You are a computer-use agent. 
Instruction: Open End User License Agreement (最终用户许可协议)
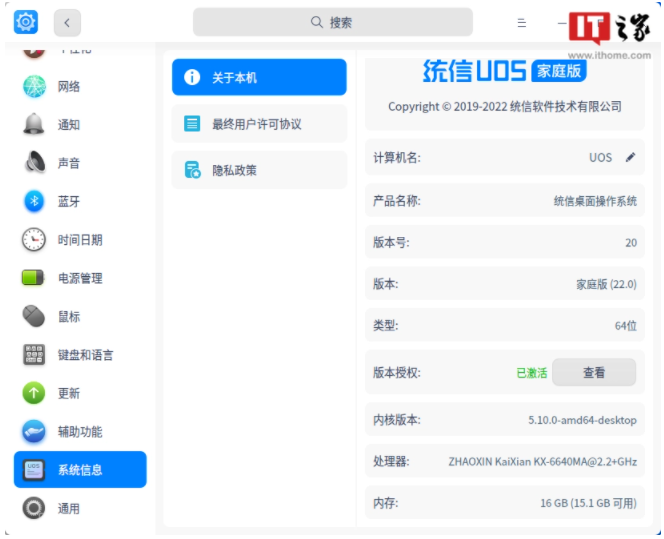pyautogui.click(x=259, y=124)
